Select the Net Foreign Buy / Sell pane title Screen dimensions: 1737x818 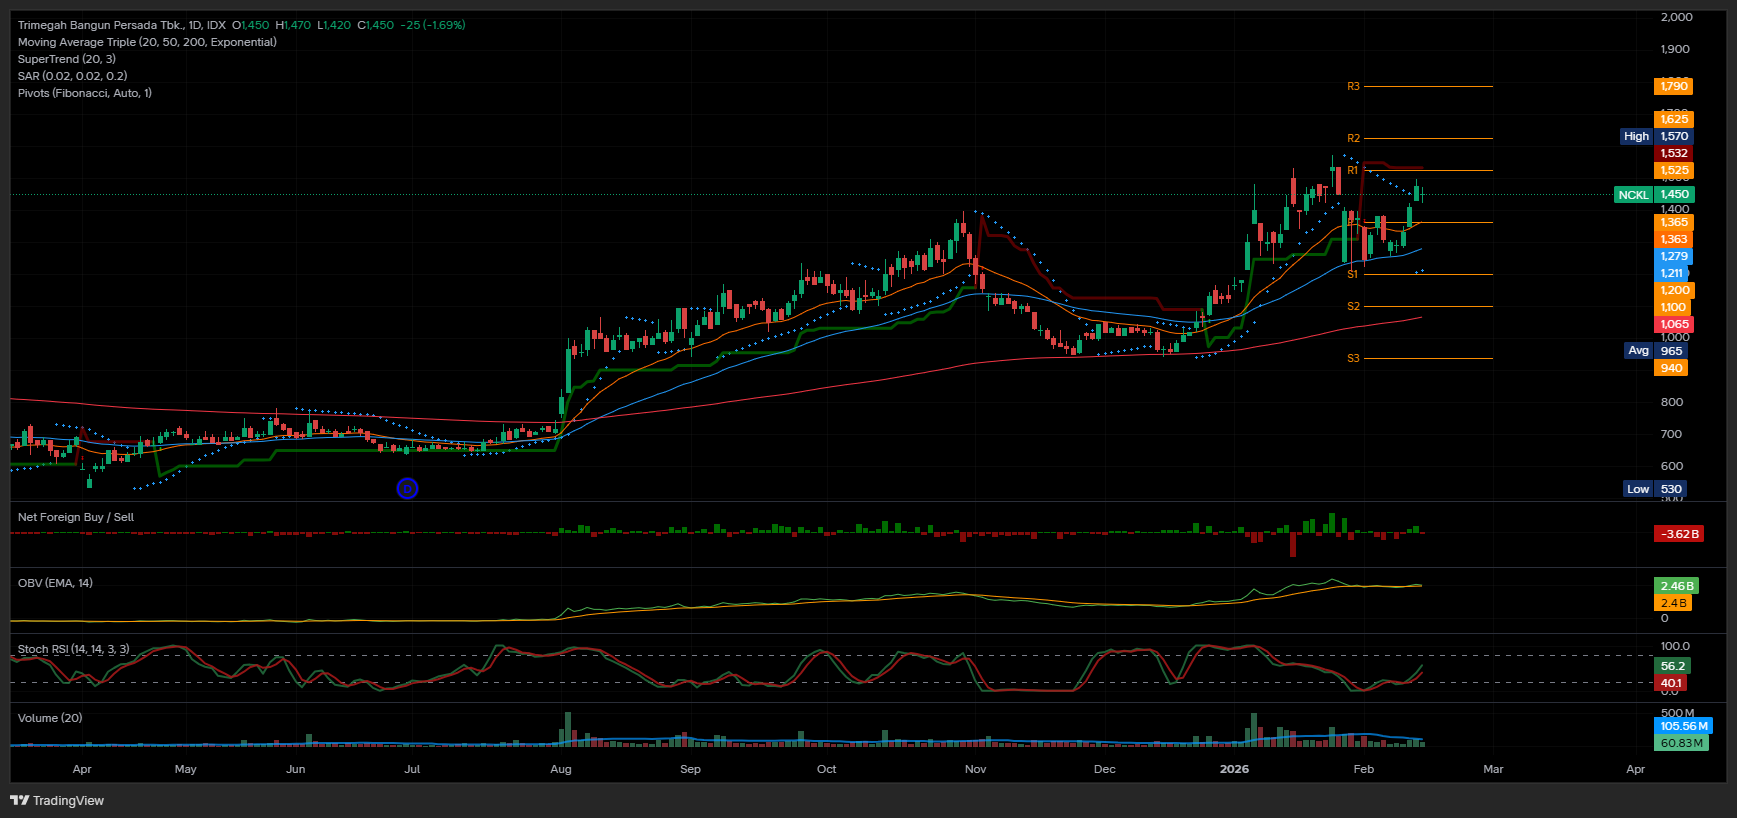pyautogui.click(x=76, y=517)
